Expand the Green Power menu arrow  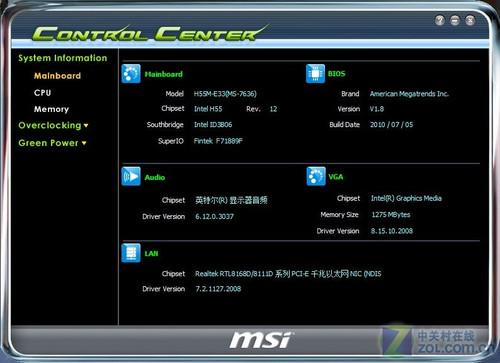(x=84, y=143)
